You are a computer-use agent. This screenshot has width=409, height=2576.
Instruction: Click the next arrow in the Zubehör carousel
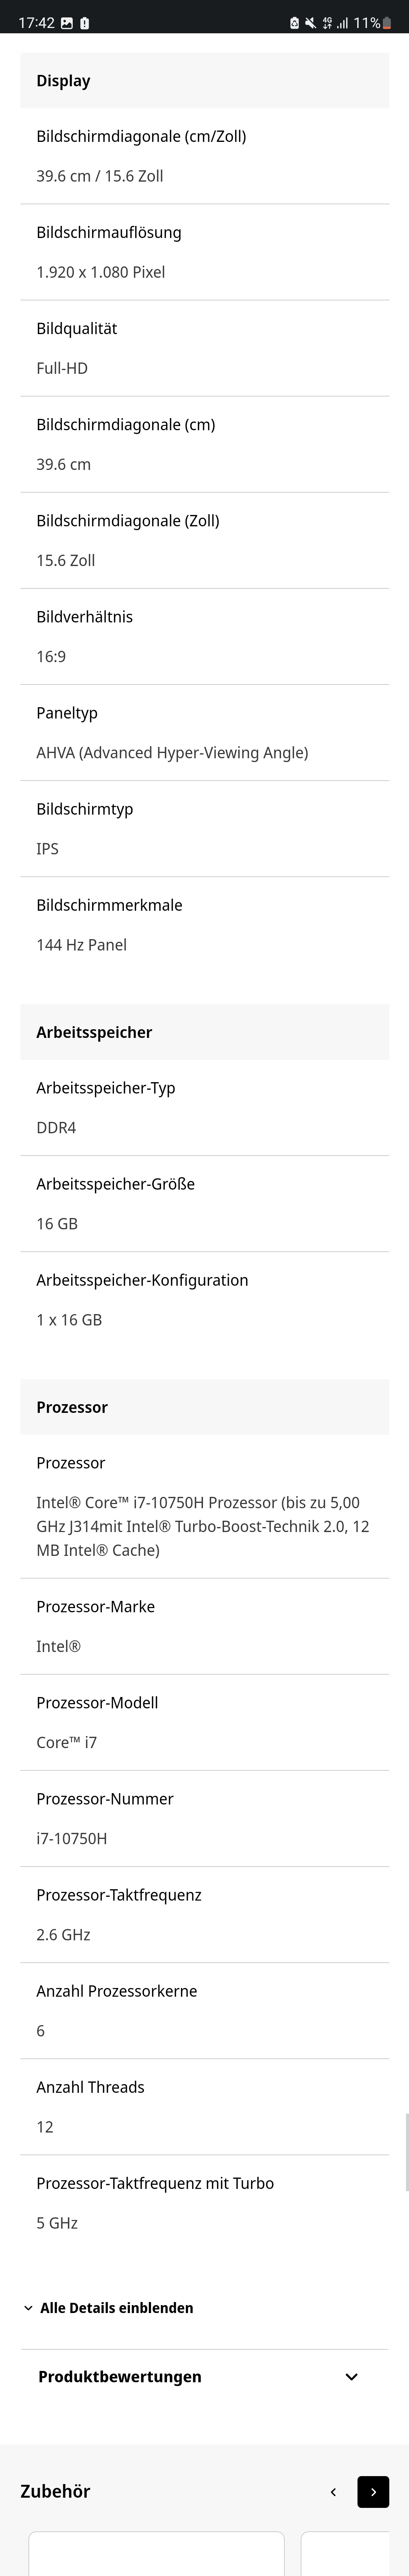click(x=373, y=2491)
